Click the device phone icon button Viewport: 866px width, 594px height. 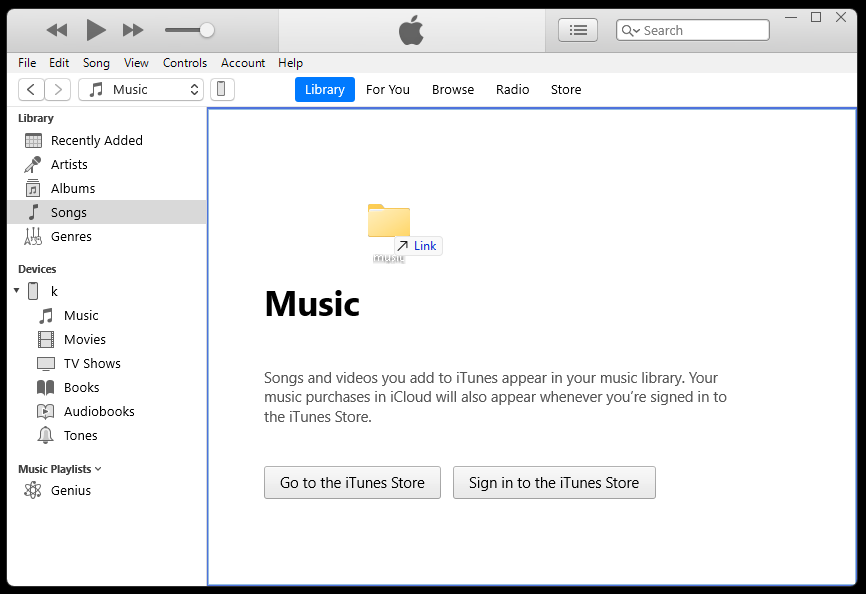(222, 89)
